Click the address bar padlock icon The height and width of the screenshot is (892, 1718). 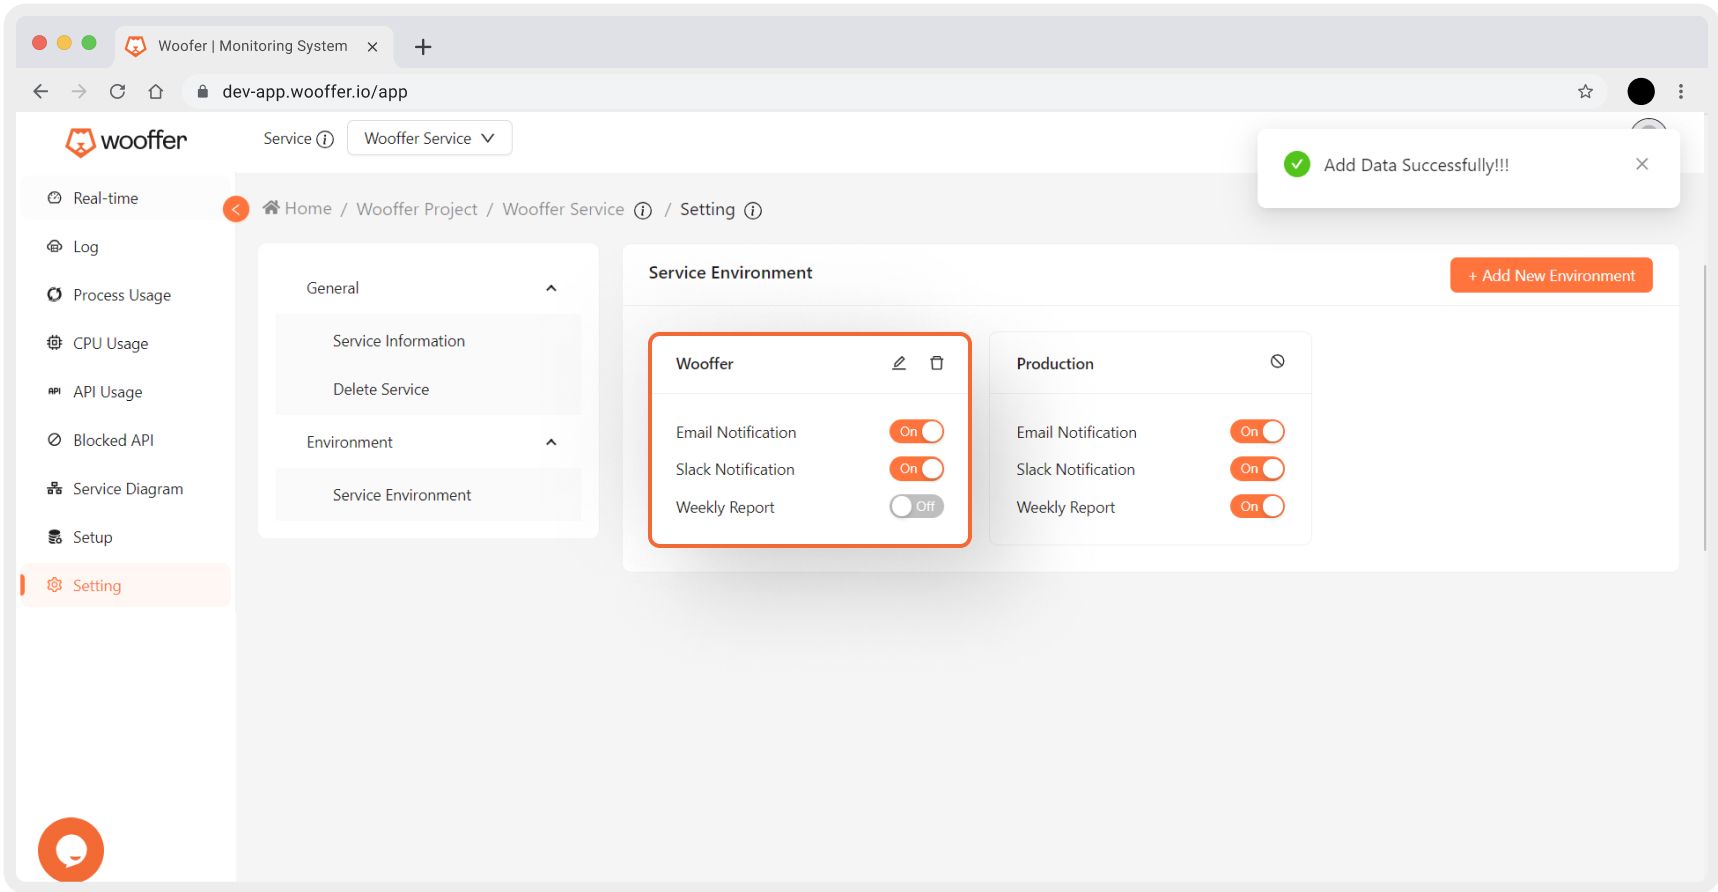[x=203, y=91]
